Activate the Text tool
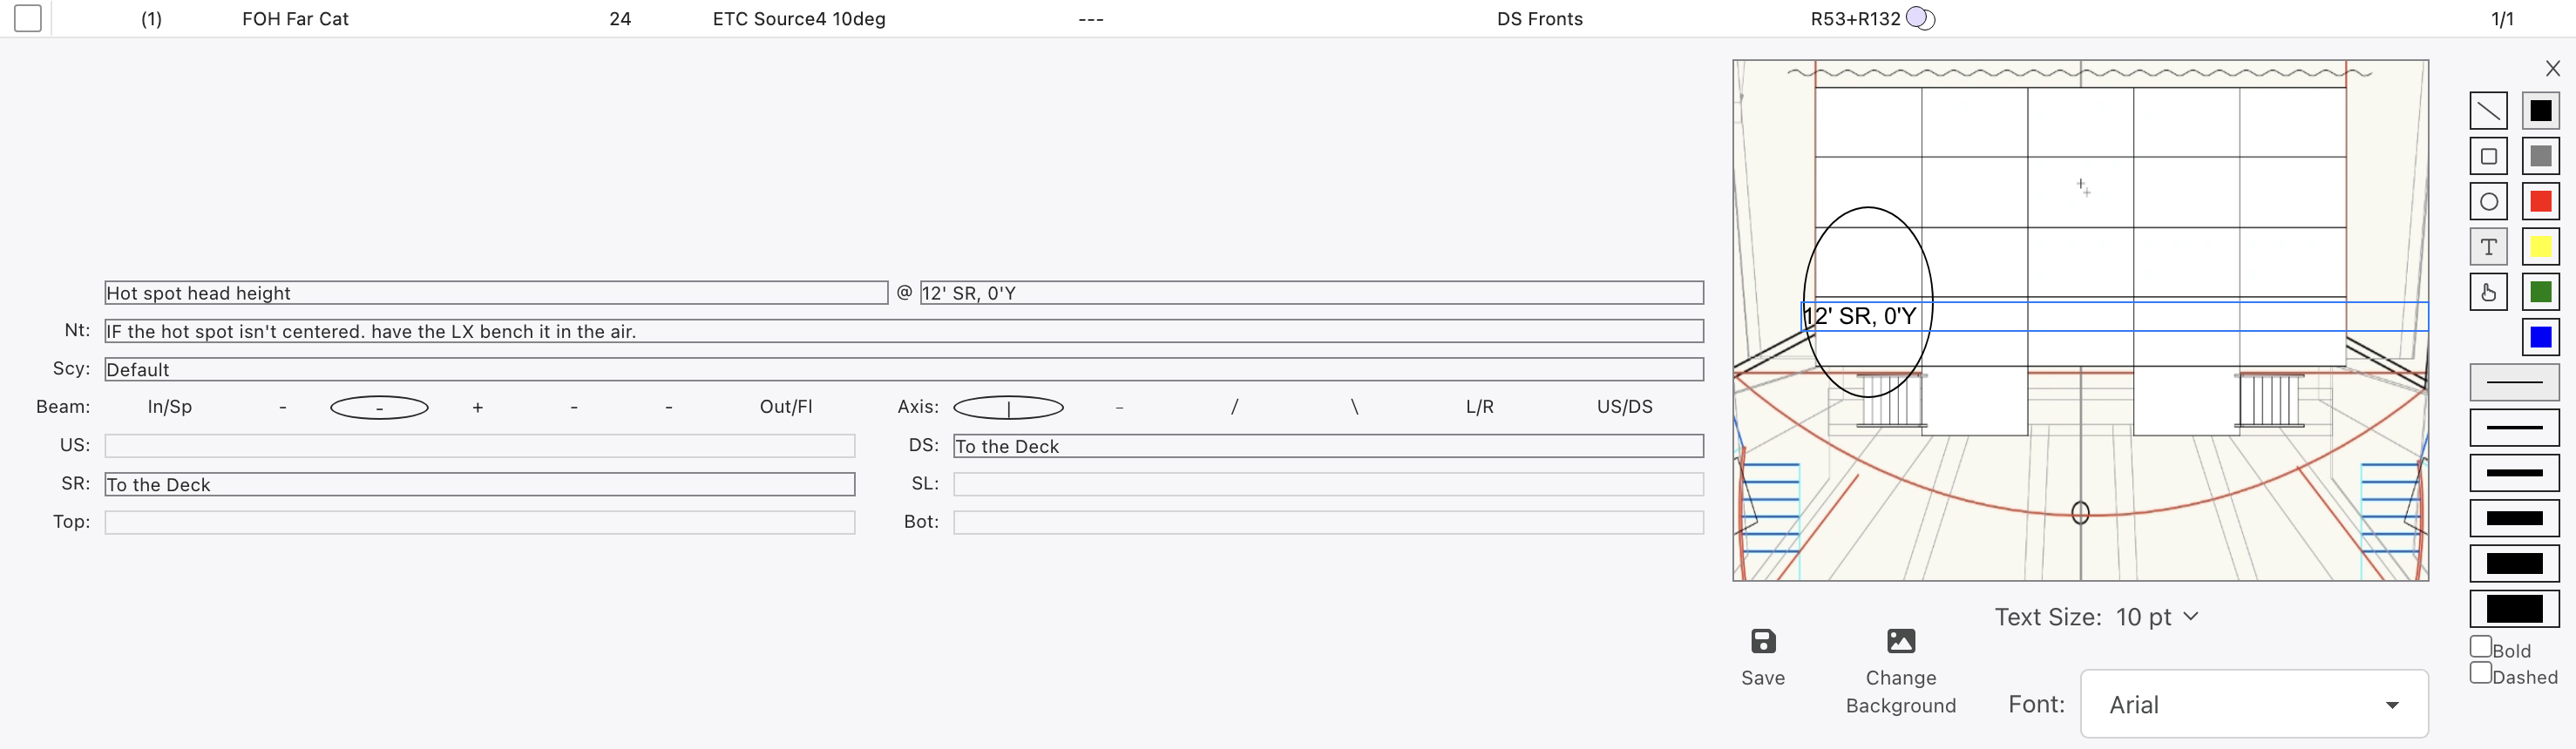 pos(2488,247)
